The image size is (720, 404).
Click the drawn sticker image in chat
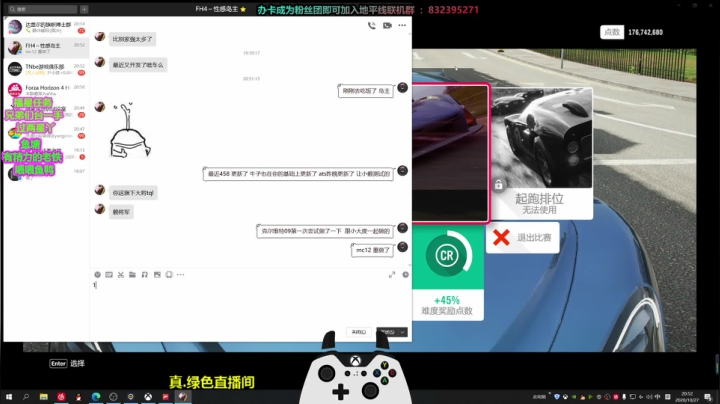click(130, 130)
